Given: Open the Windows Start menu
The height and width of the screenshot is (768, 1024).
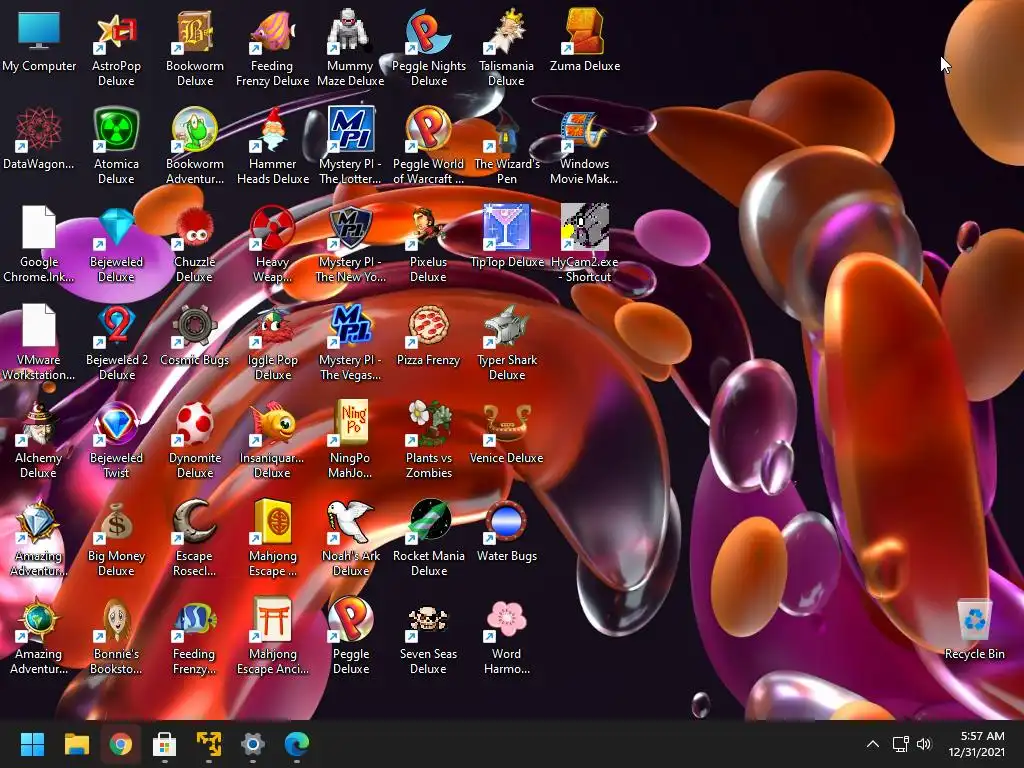Looking at the screenshot, I should [32, 744].
